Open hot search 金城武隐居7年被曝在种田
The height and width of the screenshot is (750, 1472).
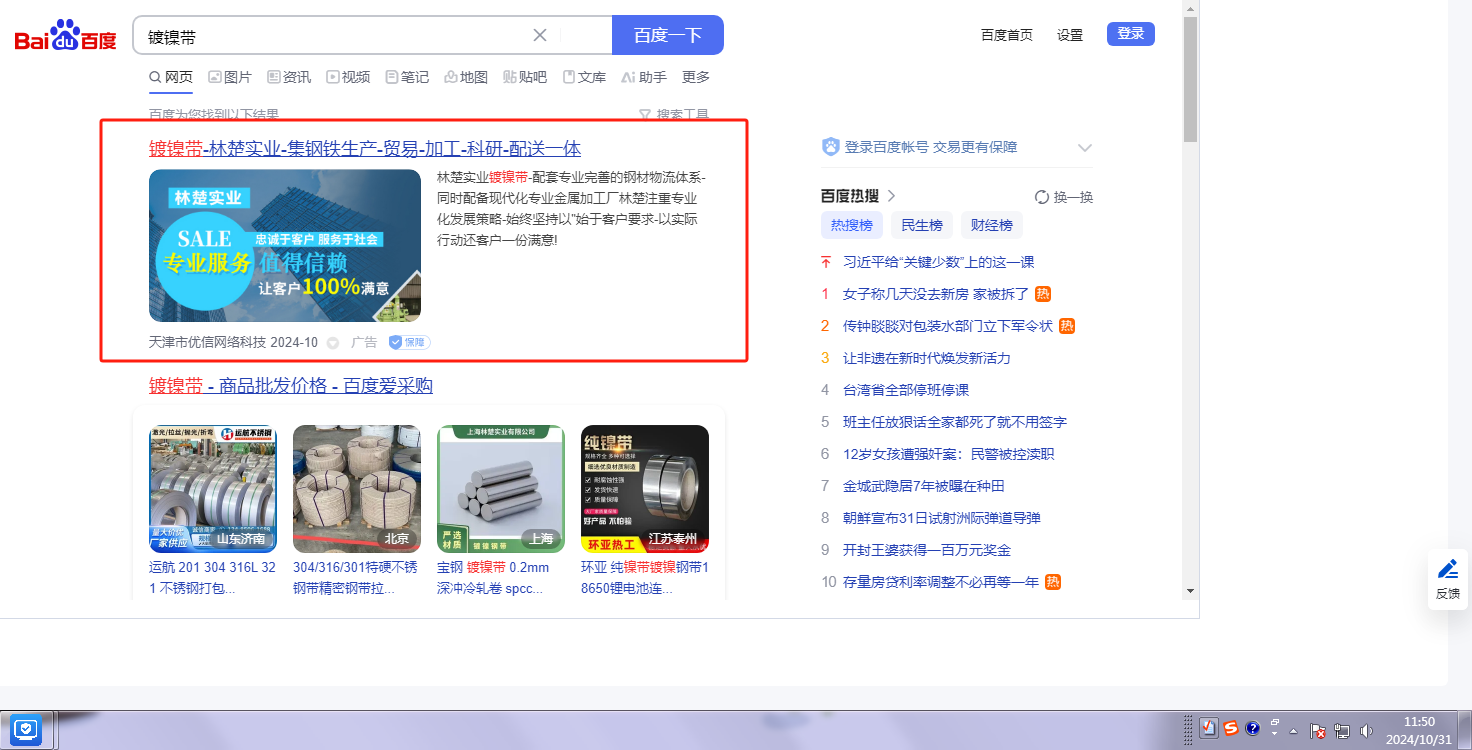(924, 486)
